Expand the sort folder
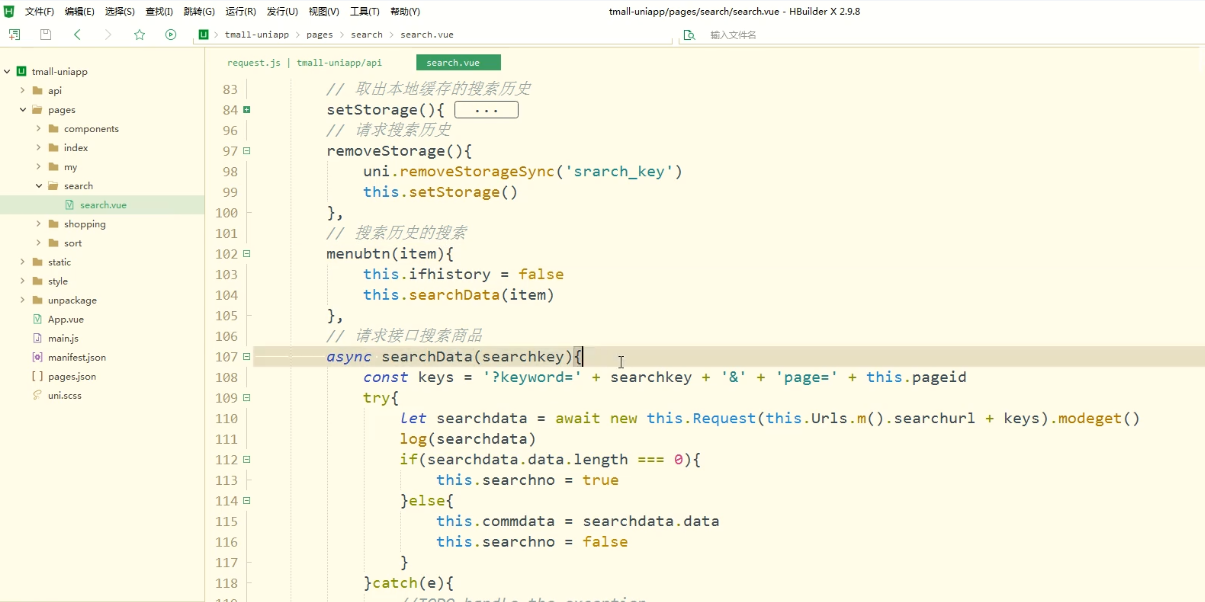Image resolution: width=1205 pixels, height=602 pixels. [x=39, y=243]
